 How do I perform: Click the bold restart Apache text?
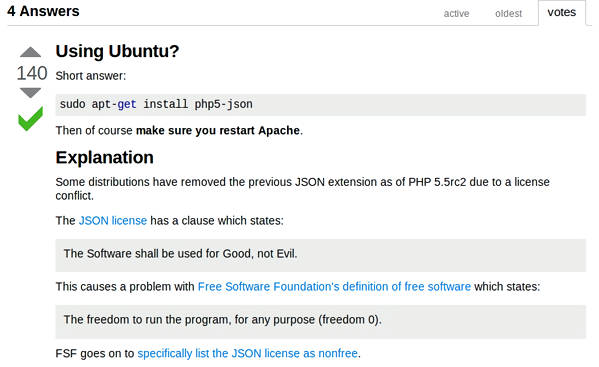tap(218, 131)
